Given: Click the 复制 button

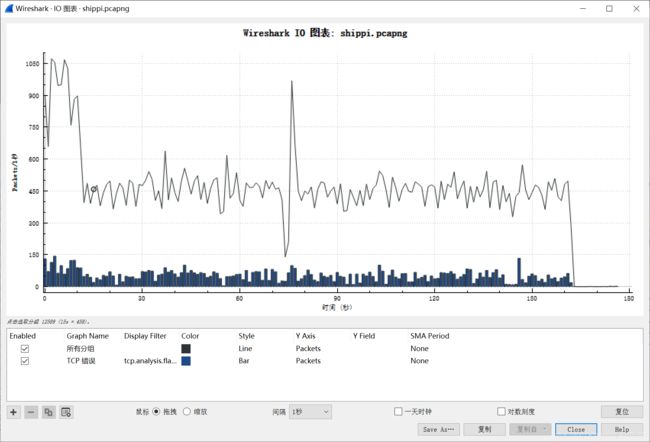Looking at the screenshot, I should pyautogui.click(x=485, y=430).
